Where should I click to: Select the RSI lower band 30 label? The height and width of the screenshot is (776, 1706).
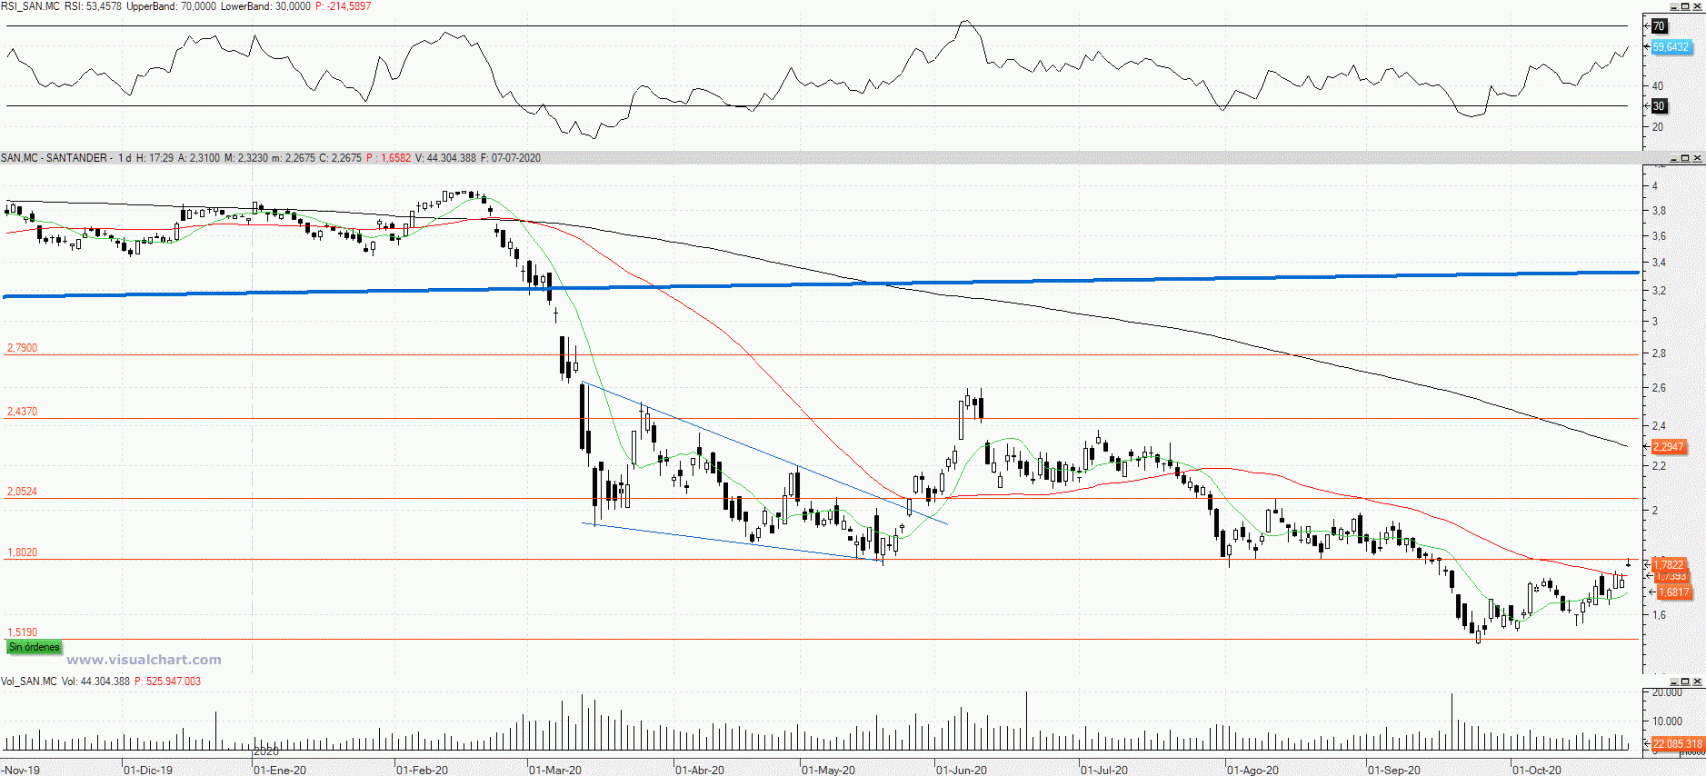pos(1659,106)
